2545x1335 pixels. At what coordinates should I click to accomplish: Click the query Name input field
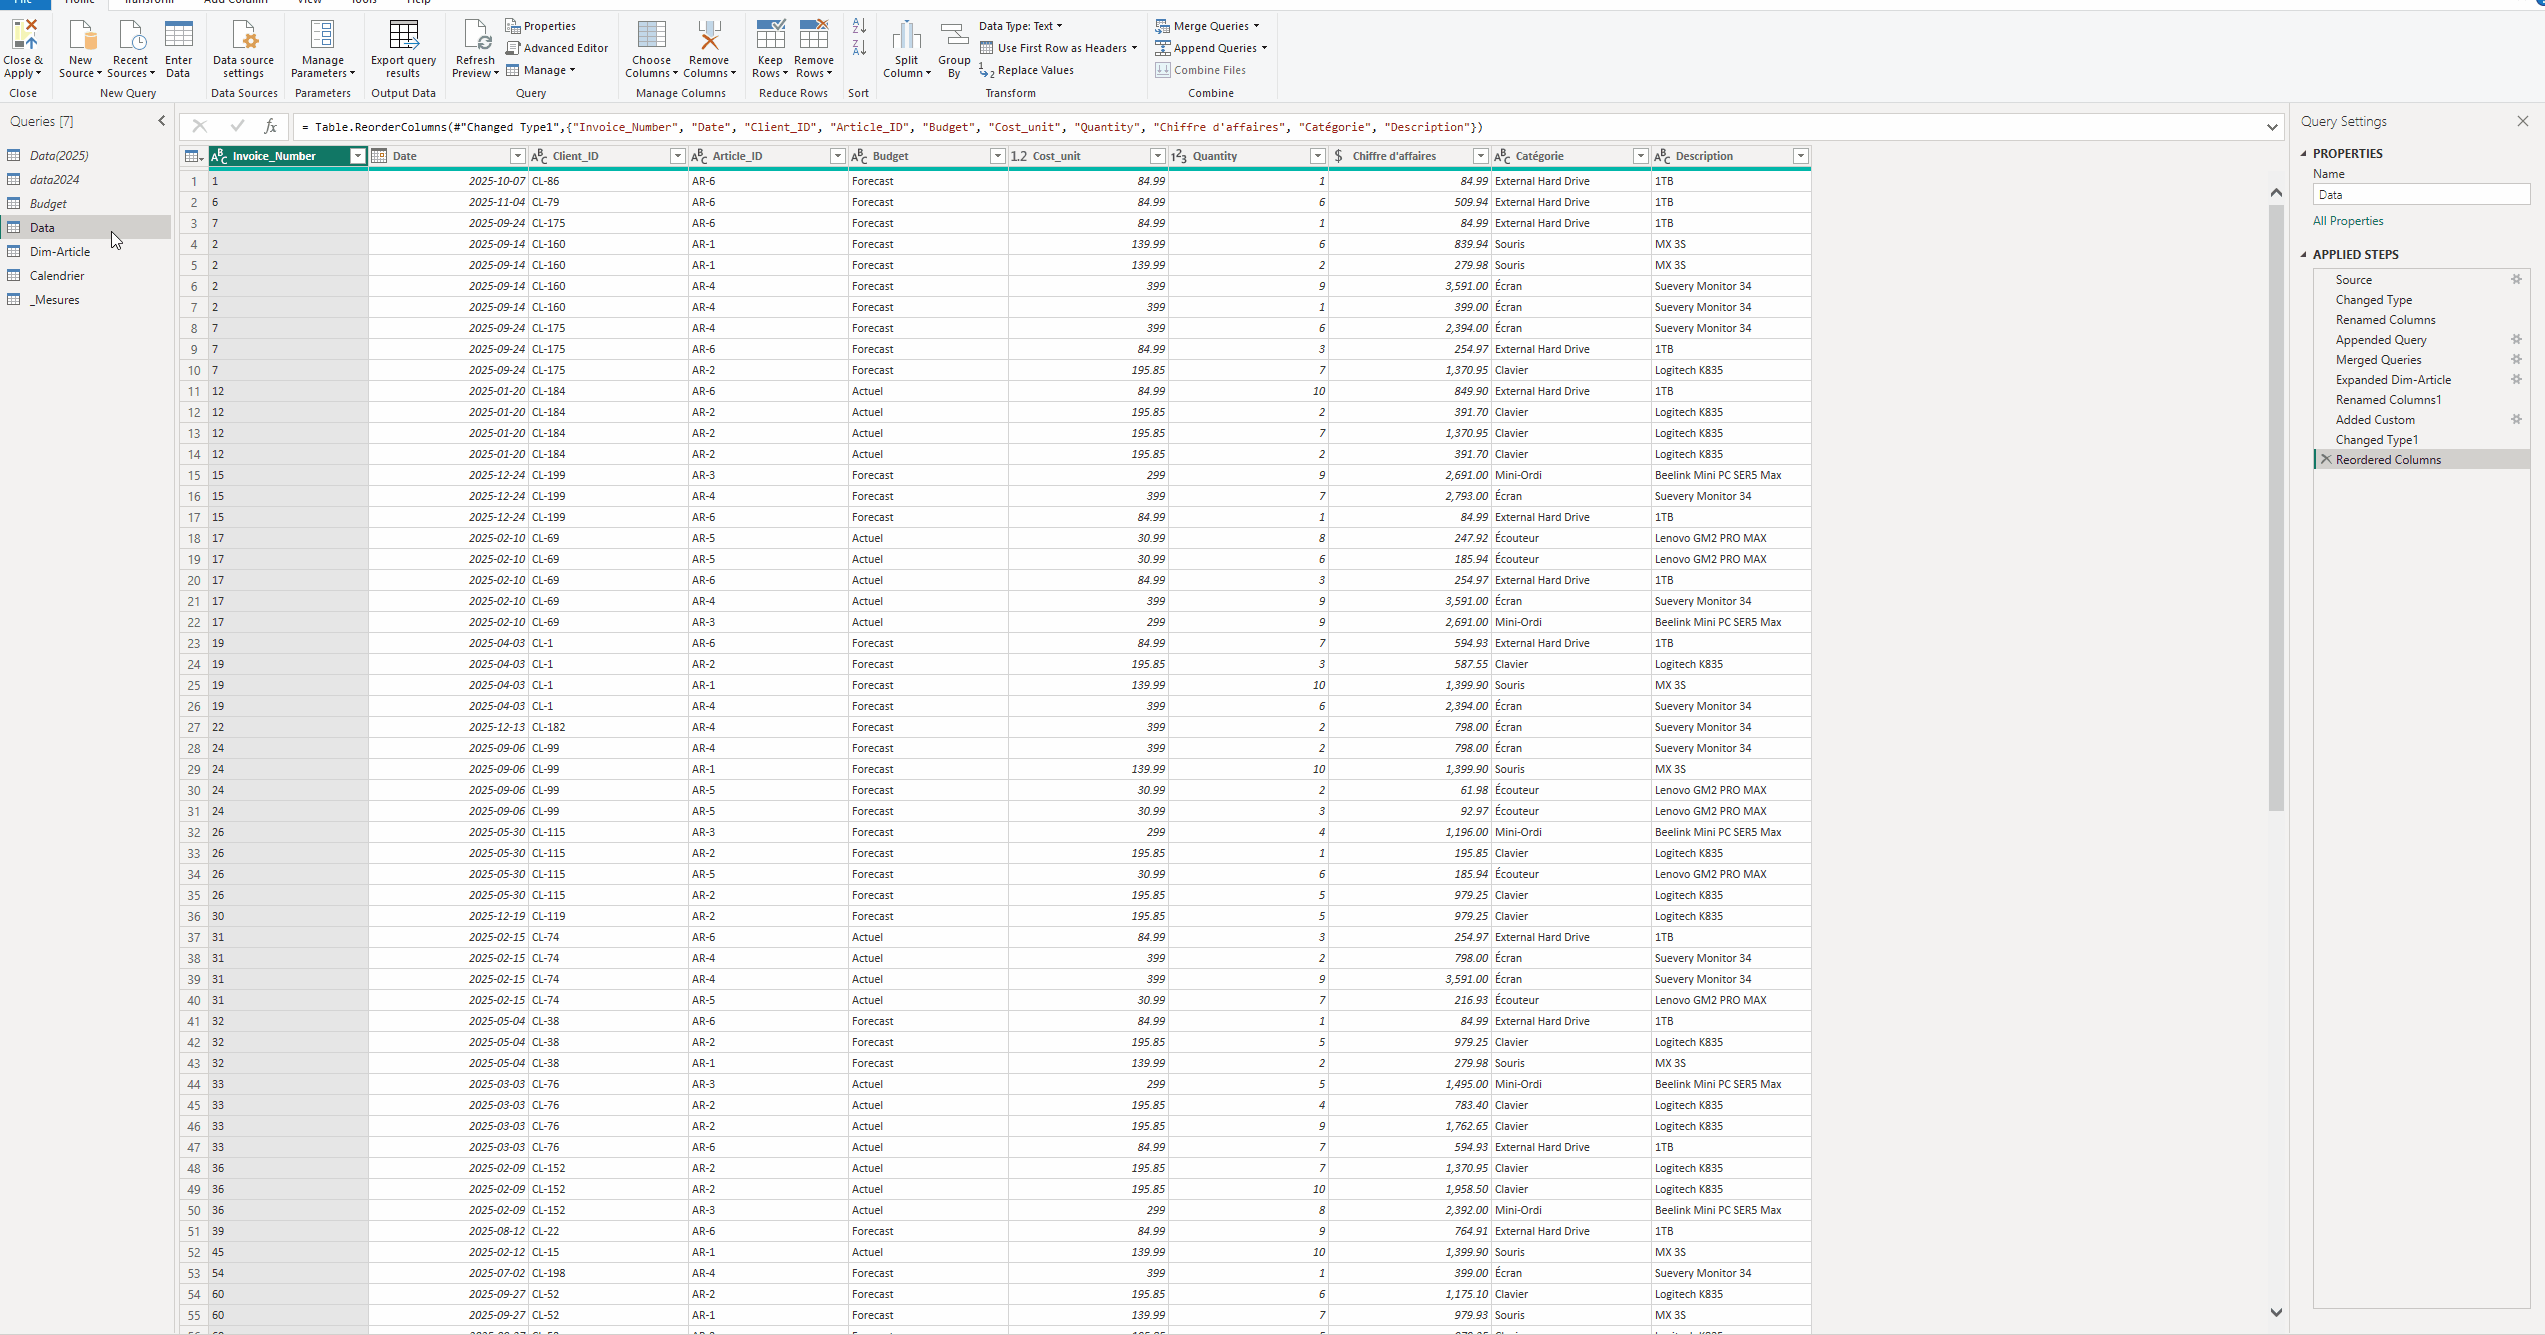pos(2421,195)
